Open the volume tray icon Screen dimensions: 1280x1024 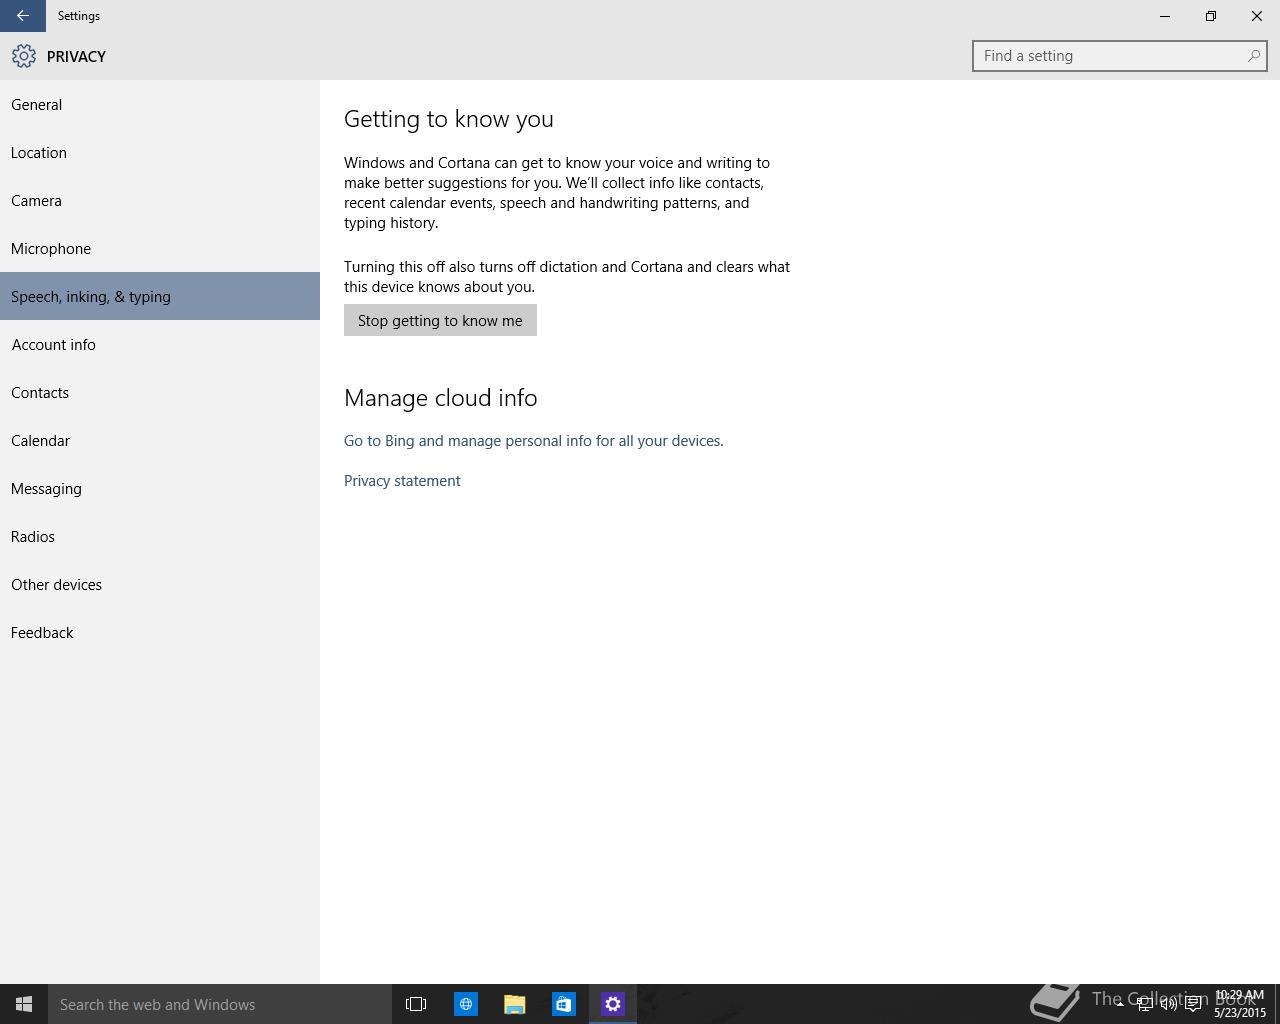1168,1004
